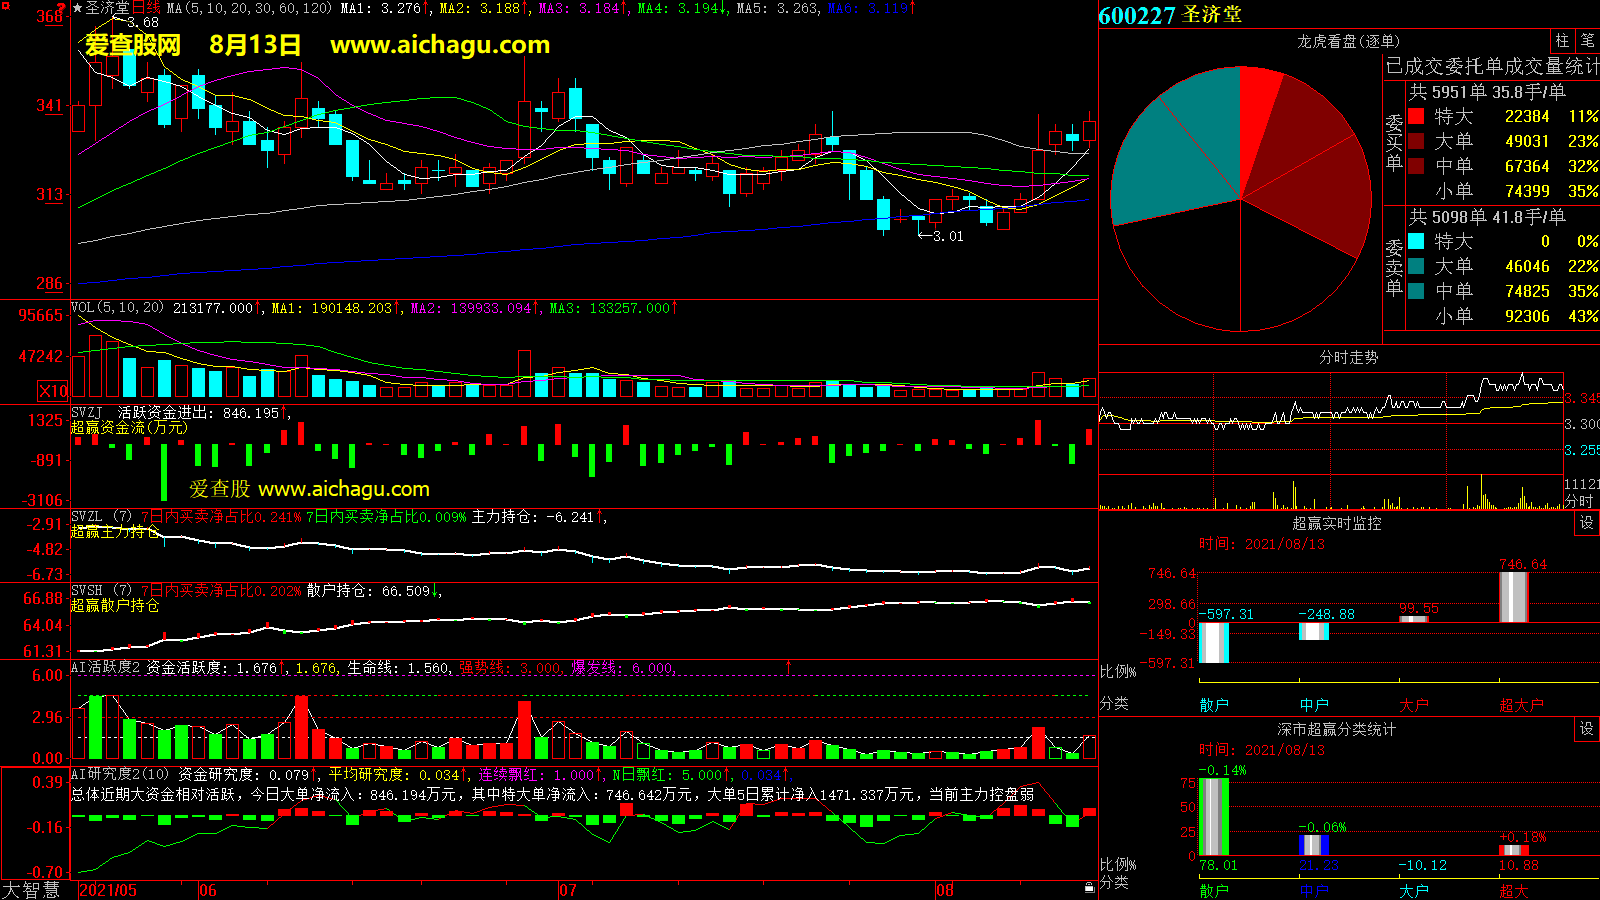Select the 分时走势 panel title
The height and width of the screenshot is (900, 1600).
(x=1348, y=357)
